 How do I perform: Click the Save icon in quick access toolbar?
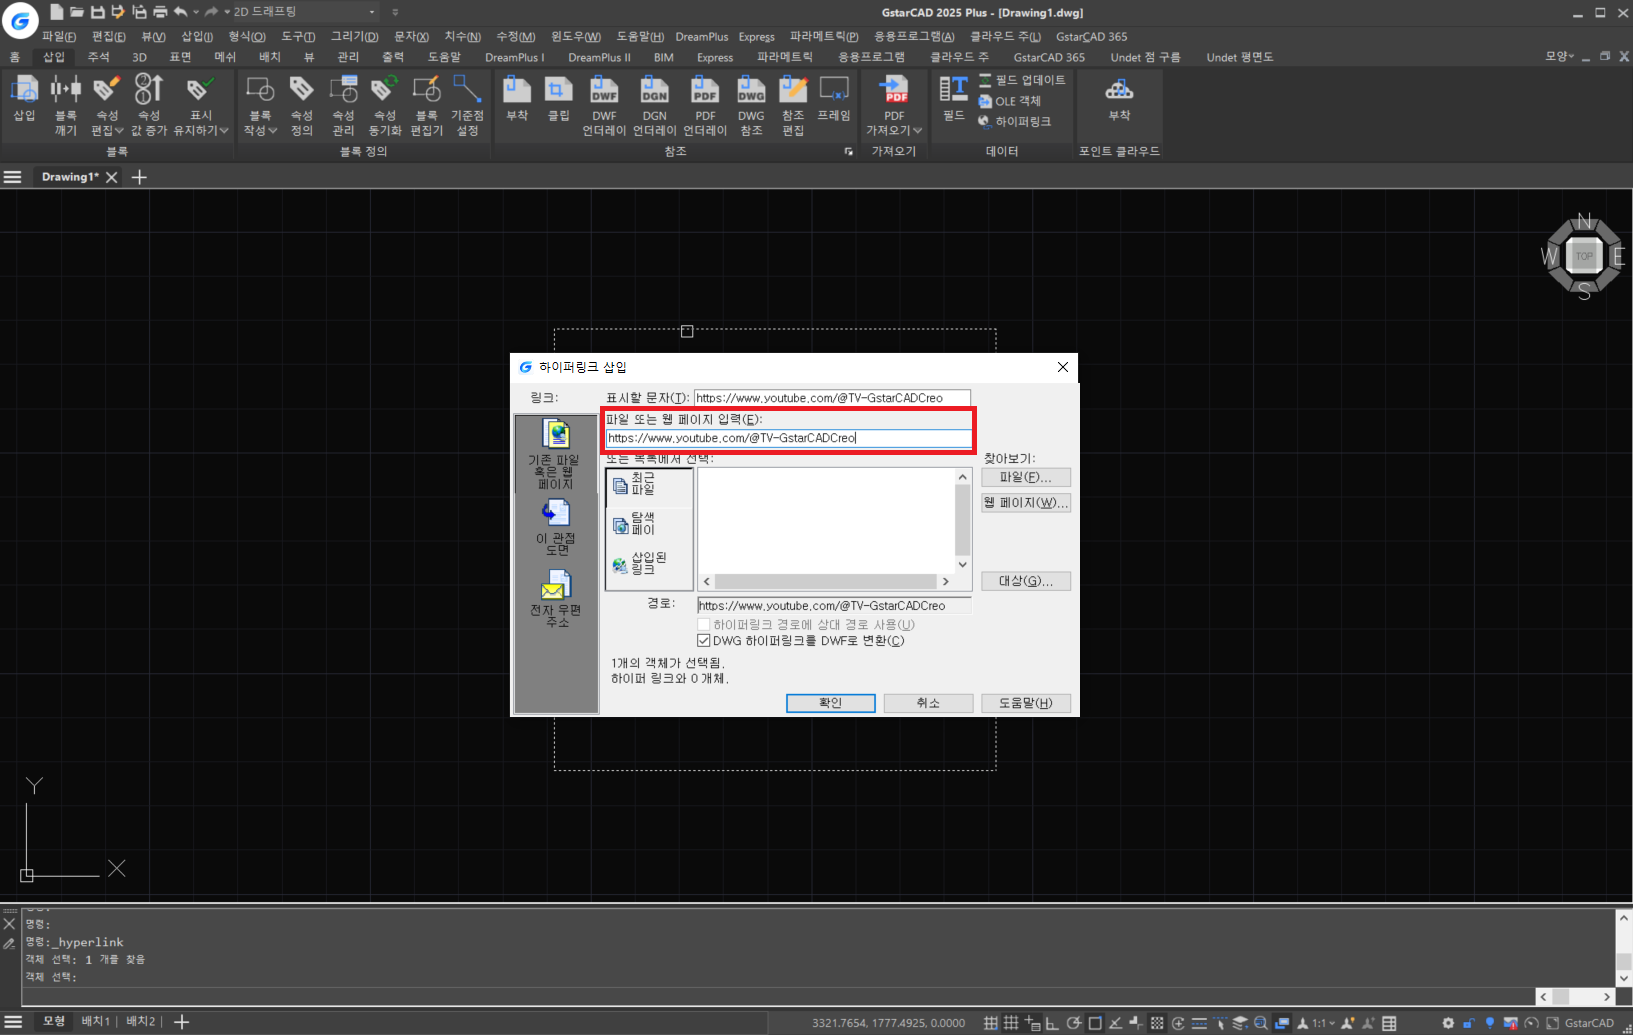97,12
